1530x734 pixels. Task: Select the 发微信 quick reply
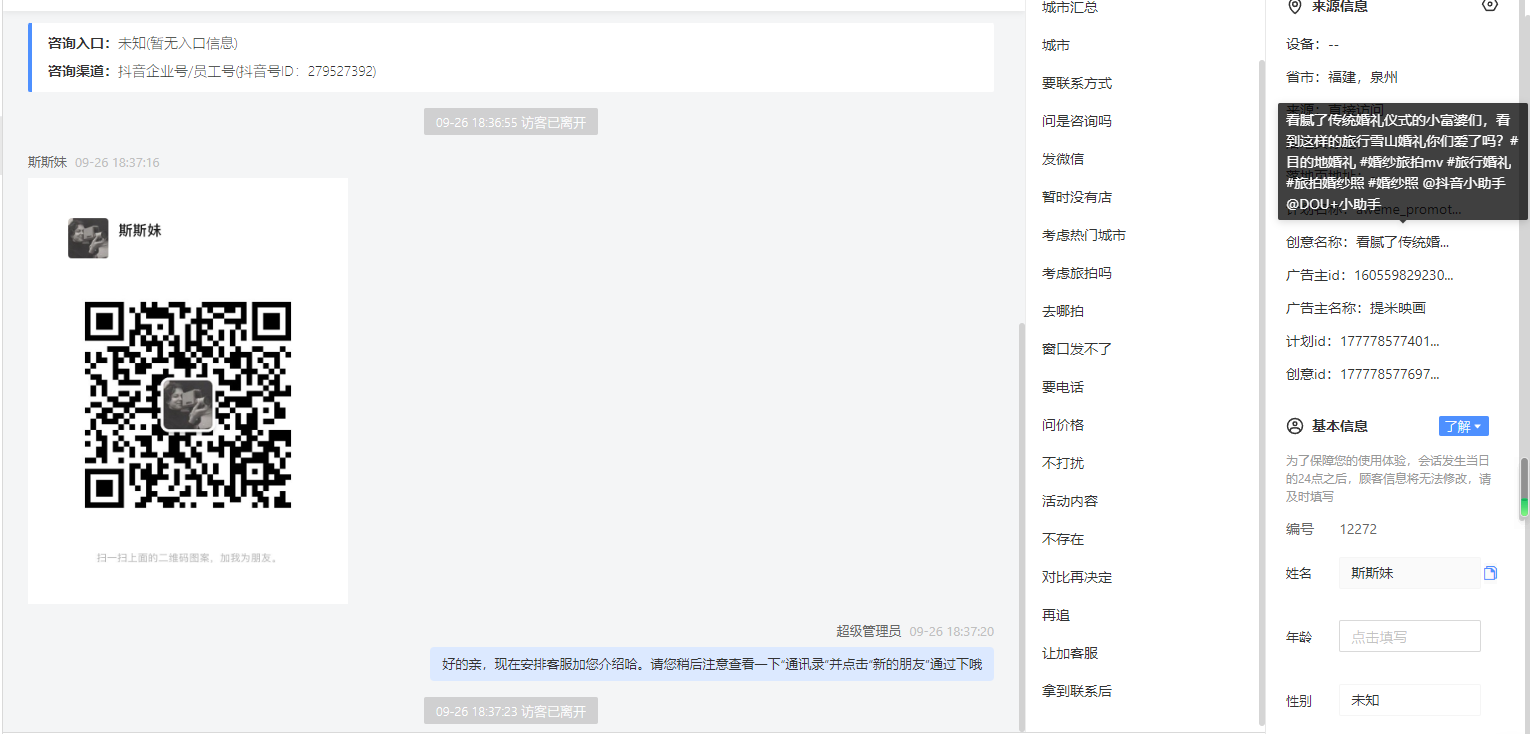[1063, 159]
